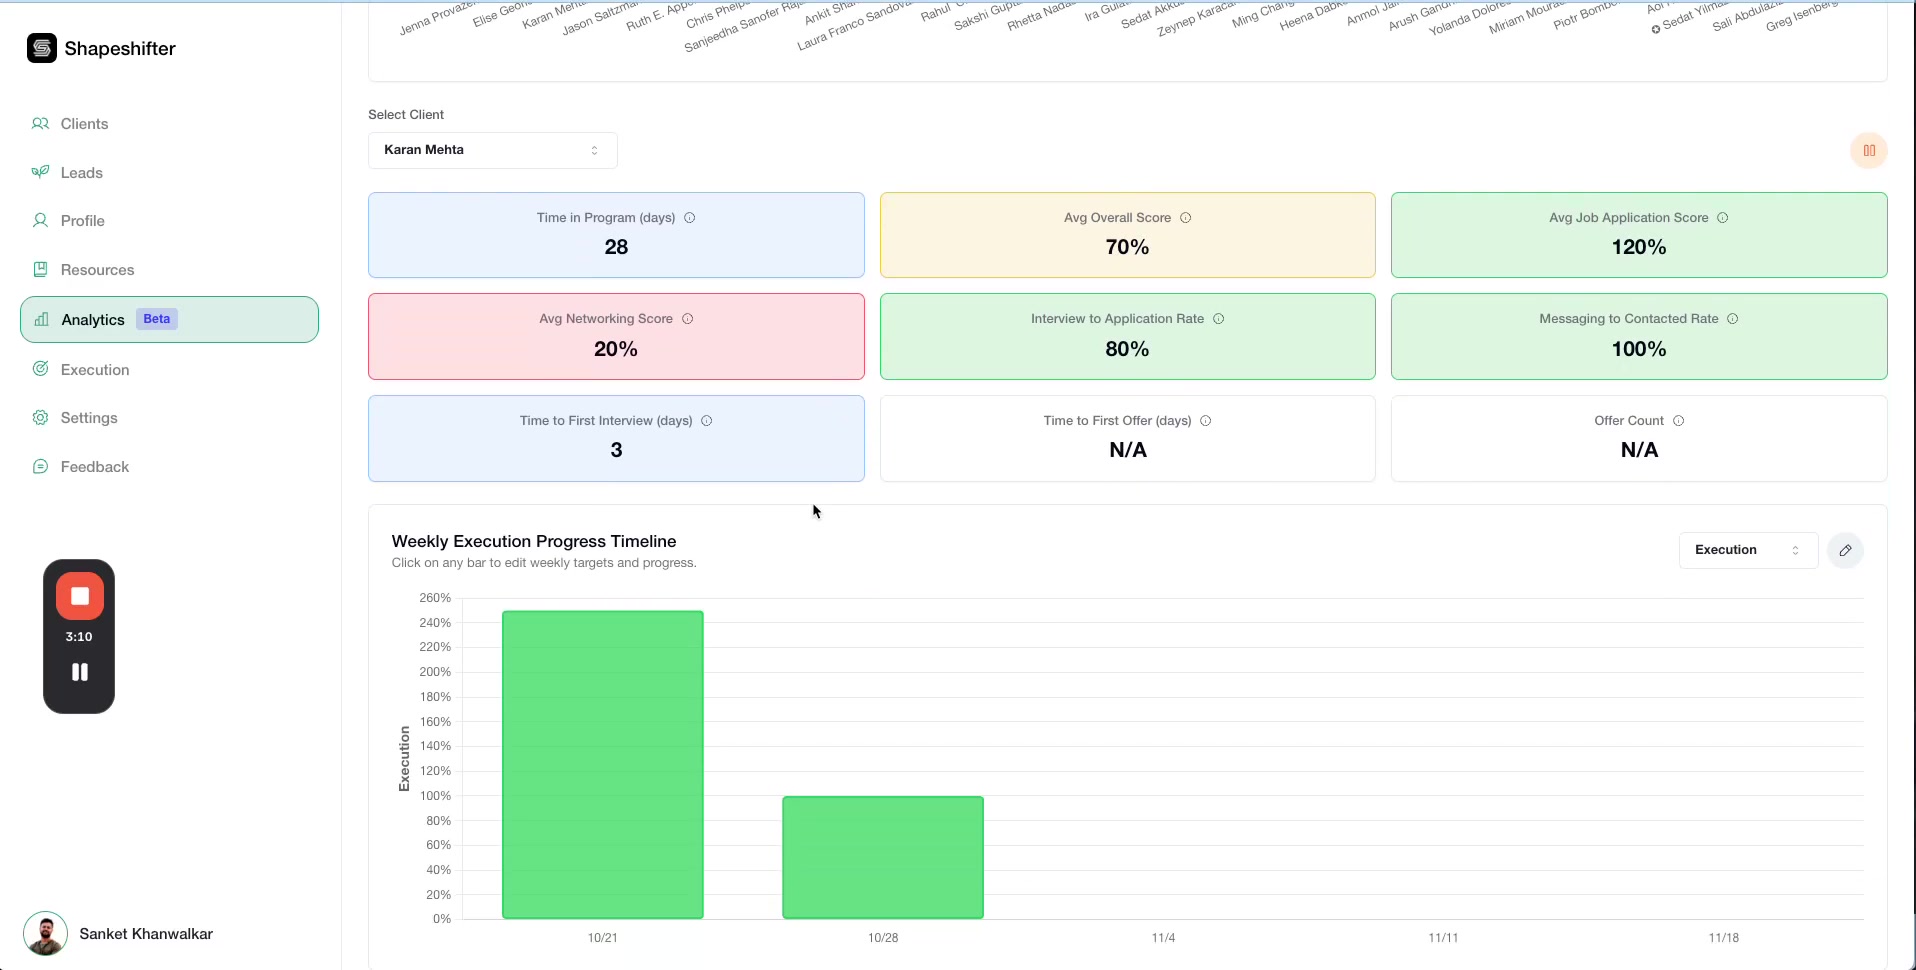
Task: Open the Execution metric dropdown
Action: click(x=1747, y=550)
